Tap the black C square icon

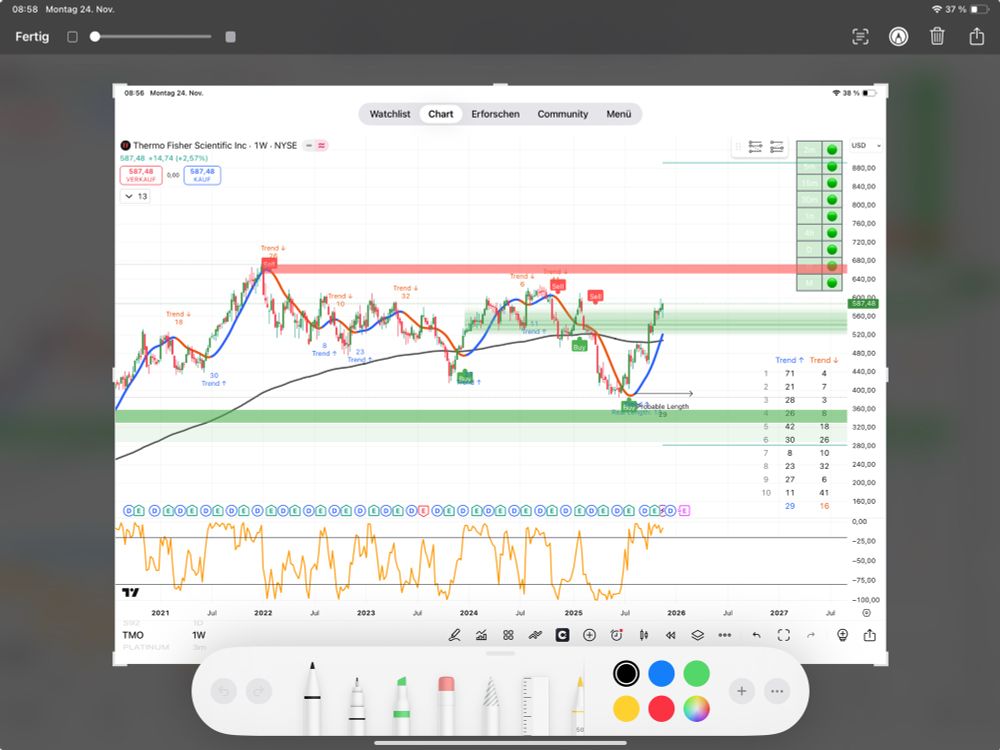coord(562,635)
